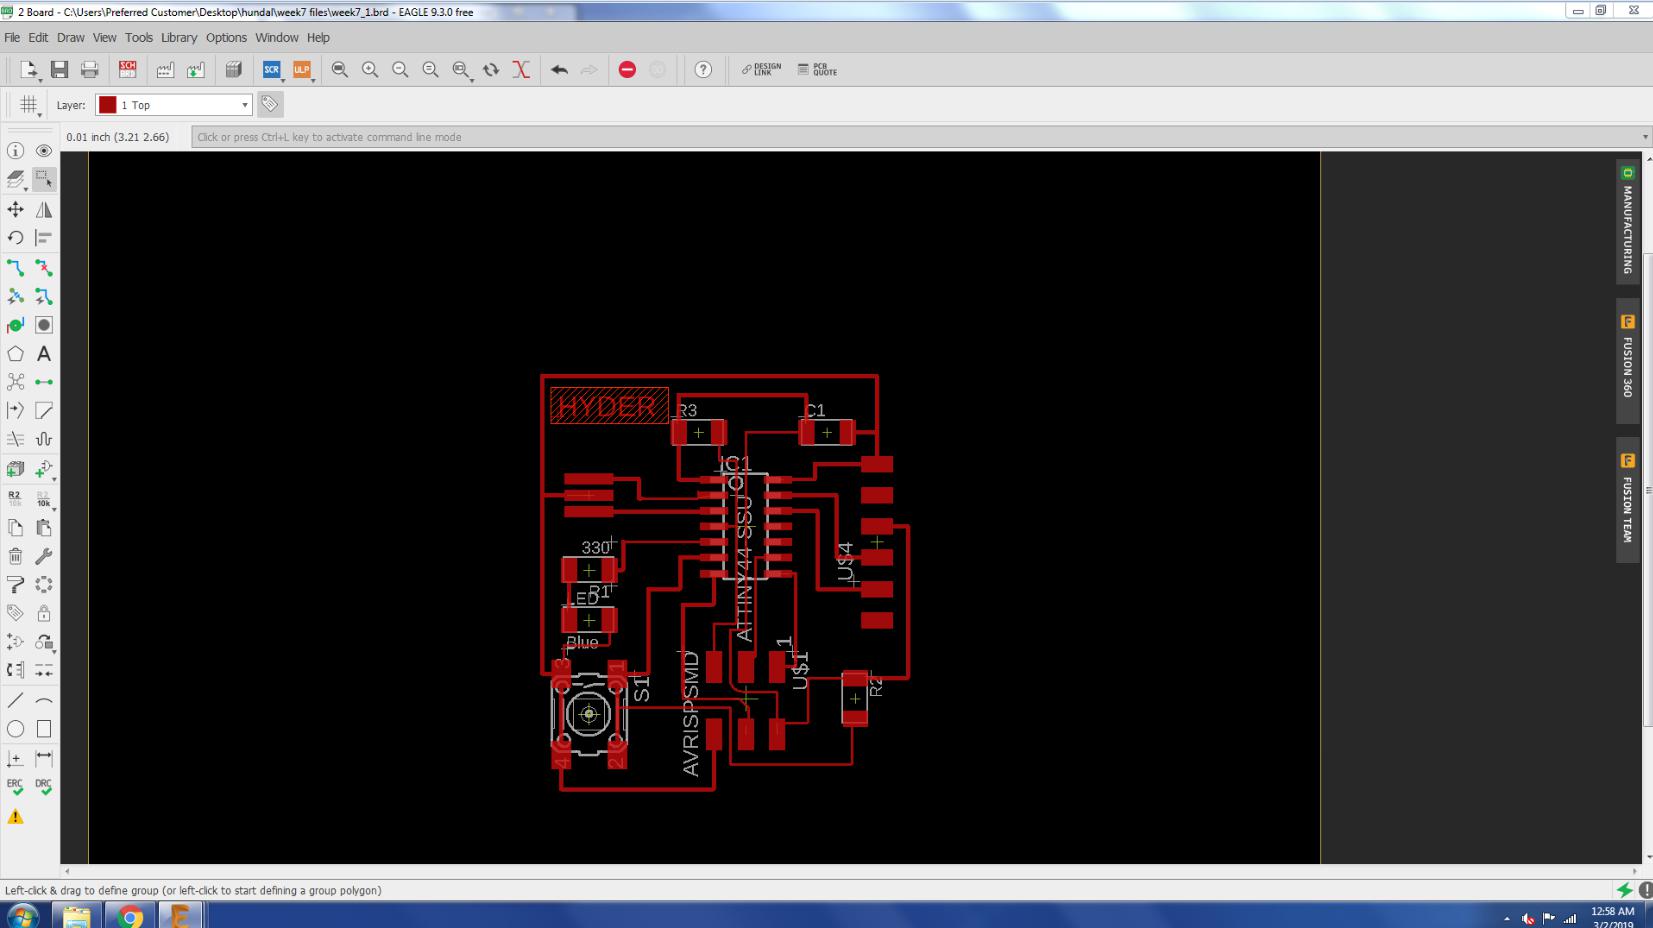The width and height of the screenshot is (1653, 928).
Task: Select the Dimension measurement tool
Action: pos(44,759)
